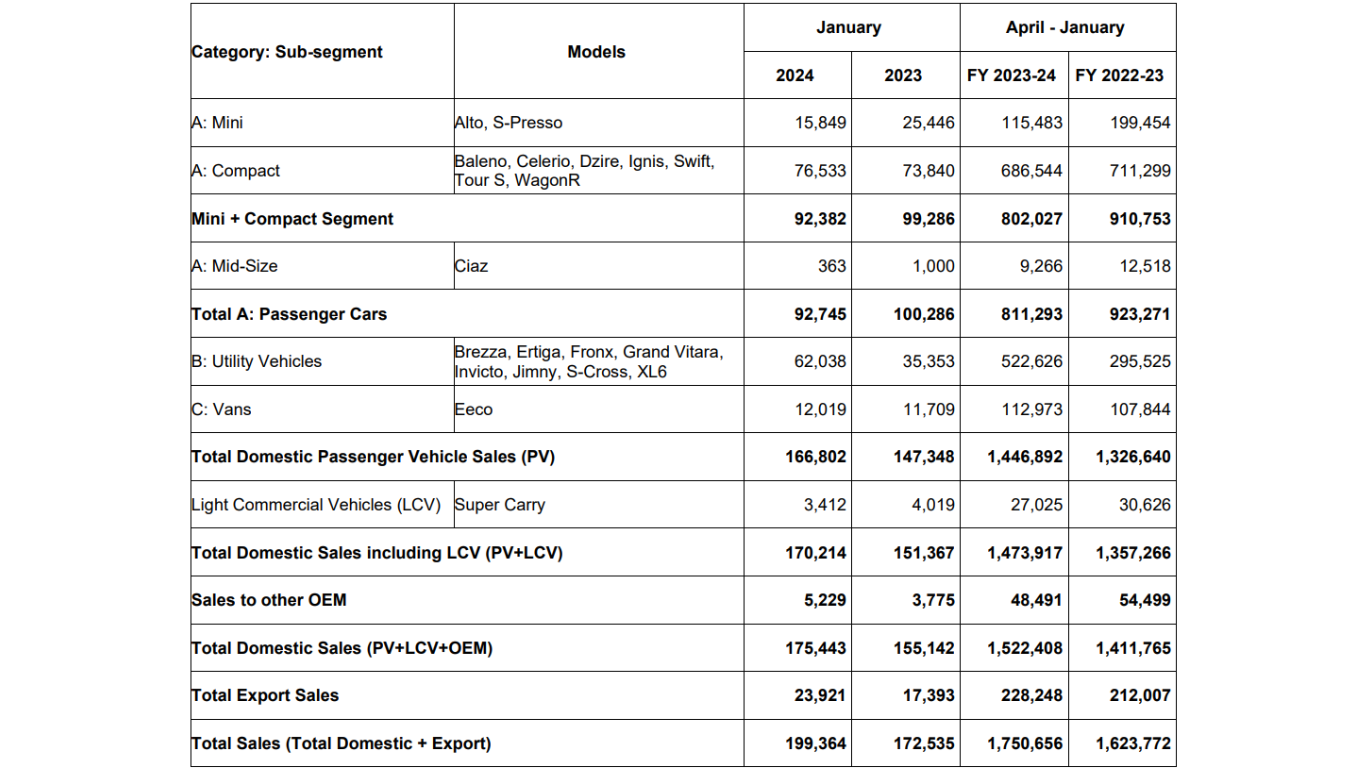1366x768 pixels.
Task: Click the January 2024 total sales value 199,364
Action: 820,744
